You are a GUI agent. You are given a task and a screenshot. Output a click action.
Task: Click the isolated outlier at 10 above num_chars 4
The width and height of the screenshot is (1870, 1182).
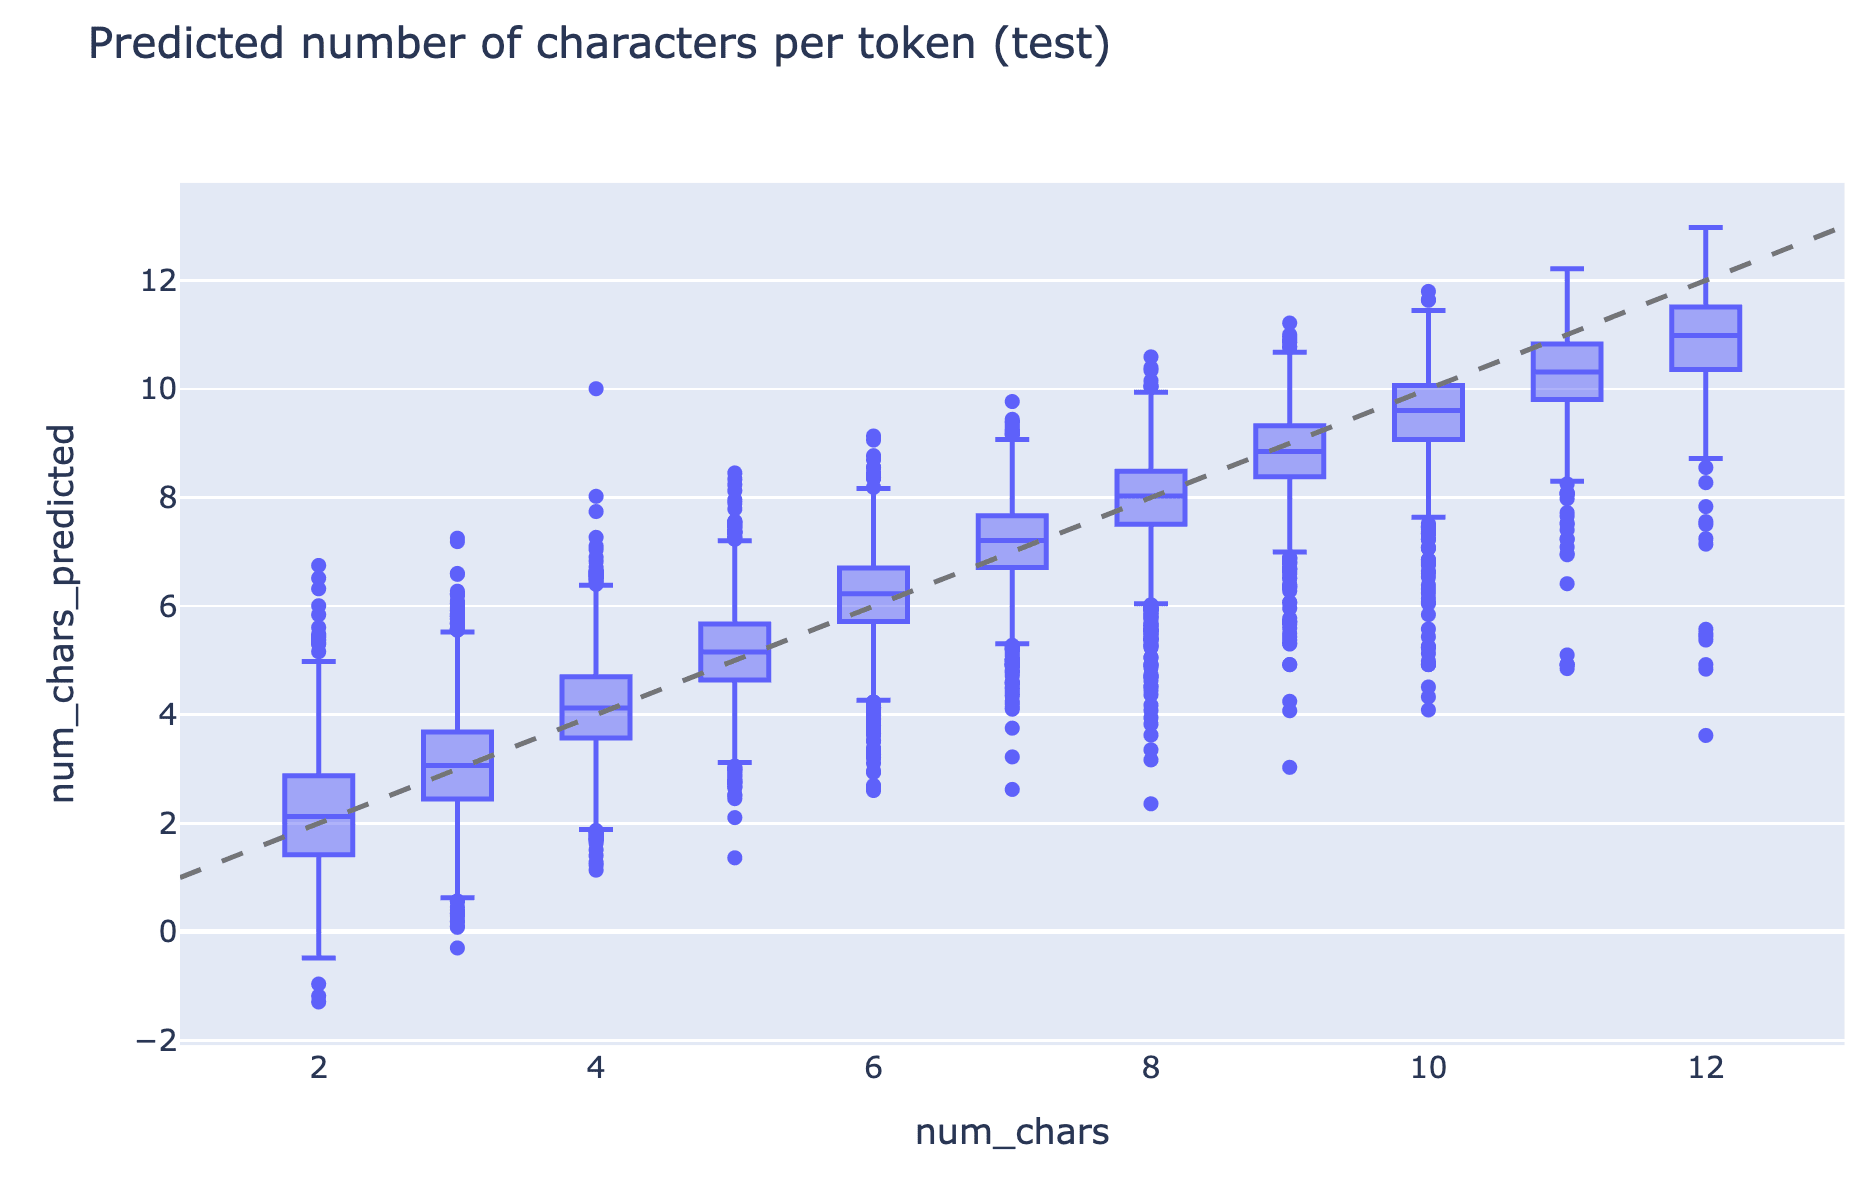[596, 389]
